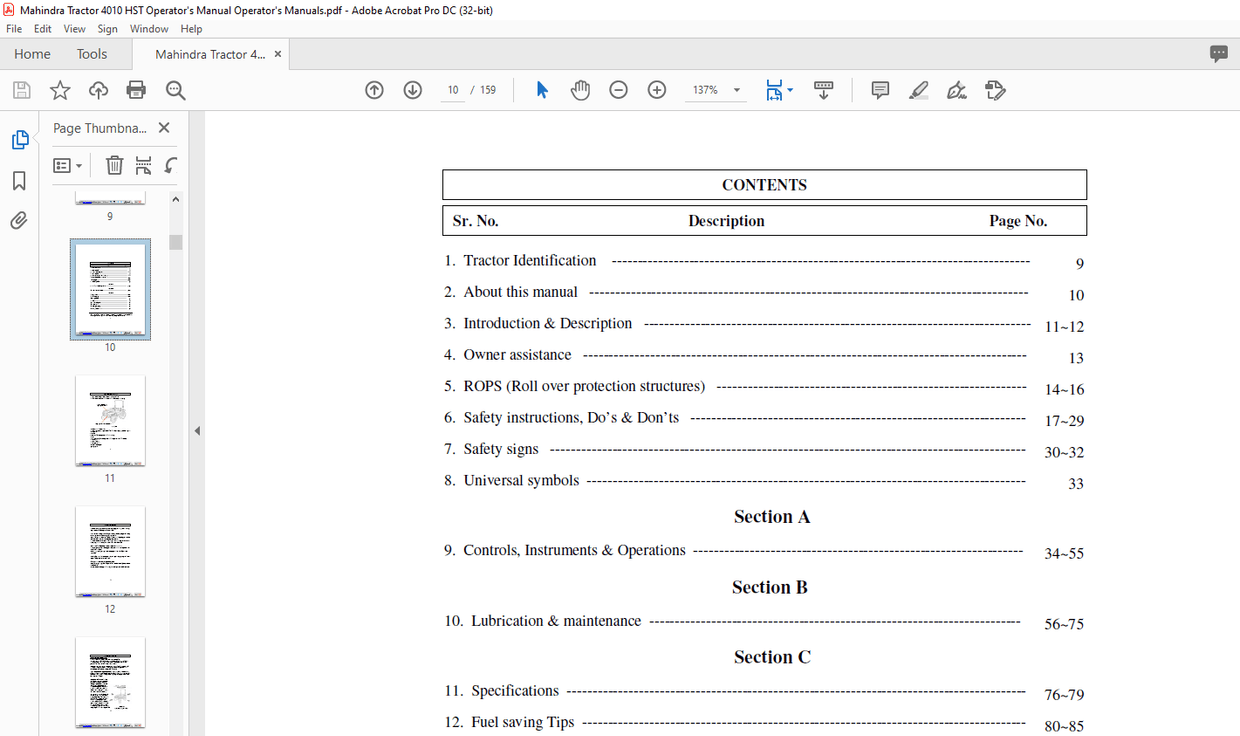Screen dimensions: 1240x736
Task: Delete a page with the trash icon
Action: pos(114,165)
